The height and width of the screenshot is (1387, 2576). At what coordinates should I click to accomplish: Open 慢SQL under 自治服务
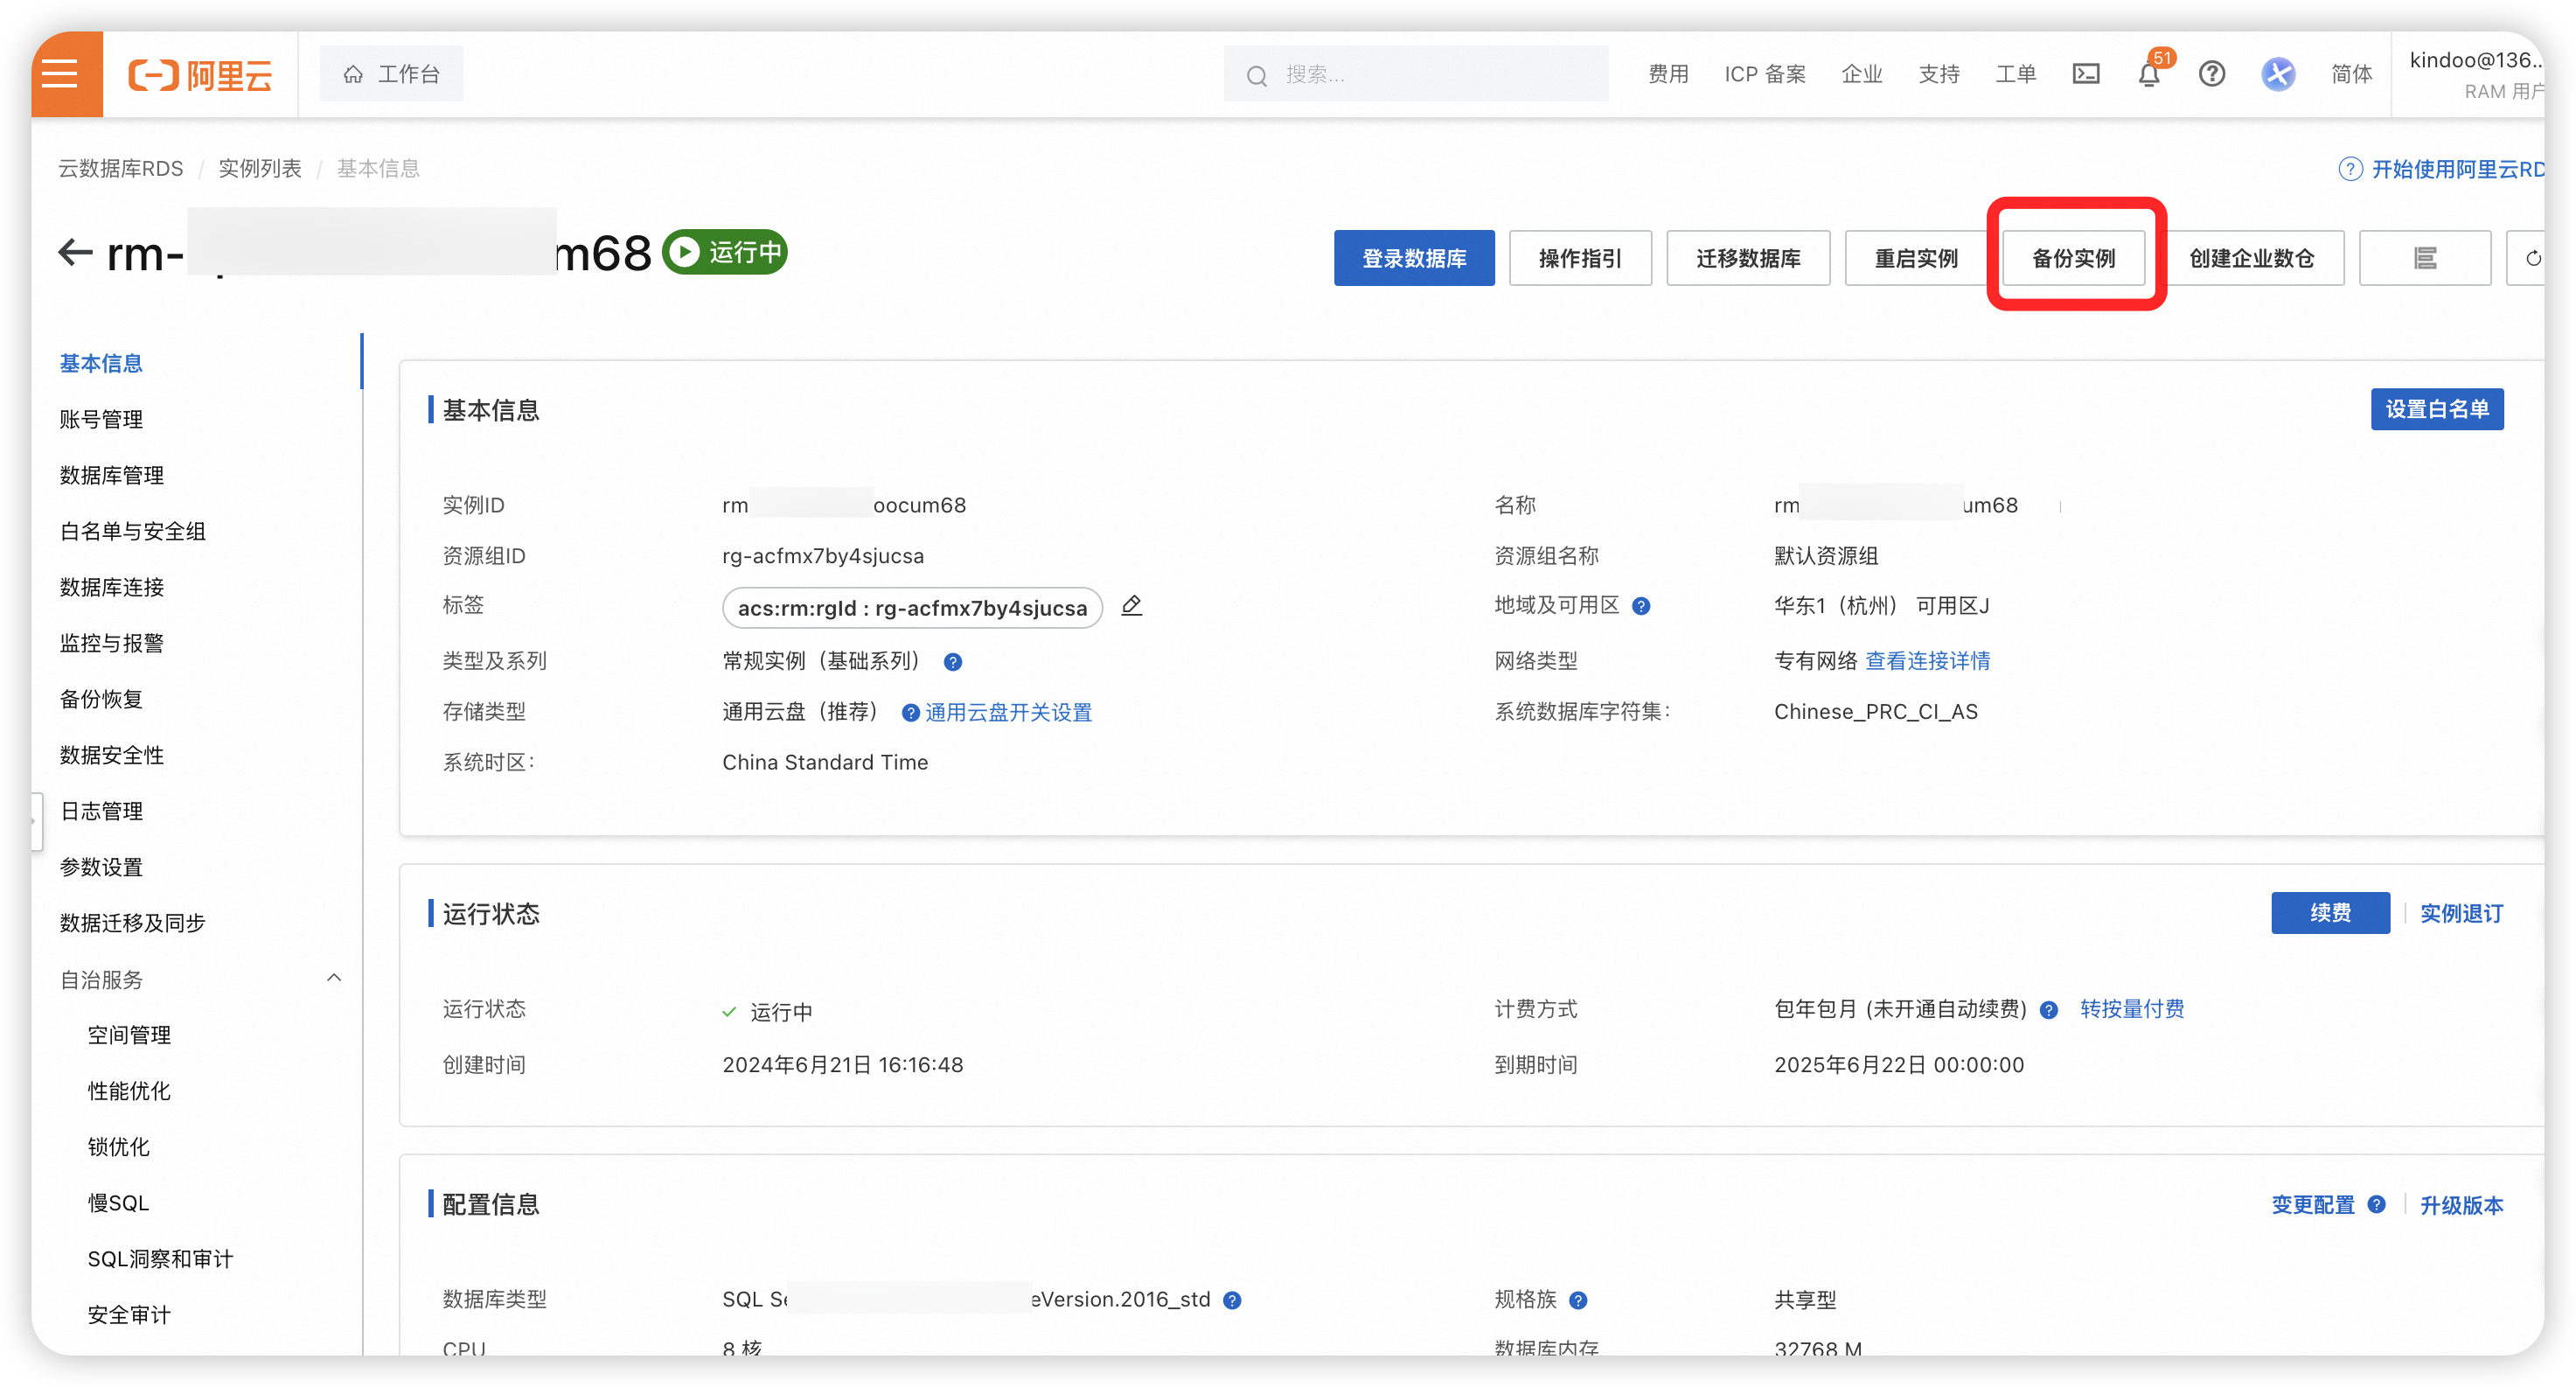(x=118, y=1203)
